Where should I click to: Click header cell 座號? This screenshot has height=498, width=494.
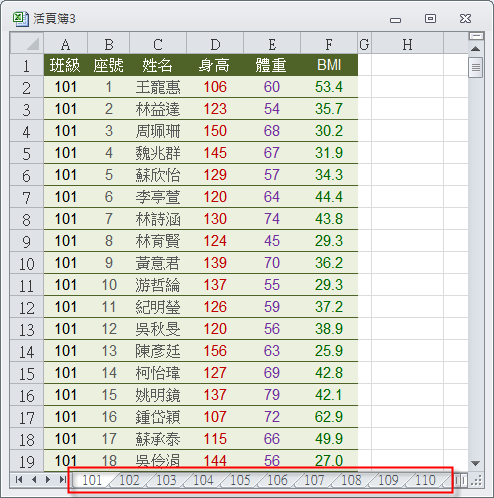click(x=109, y=65)
